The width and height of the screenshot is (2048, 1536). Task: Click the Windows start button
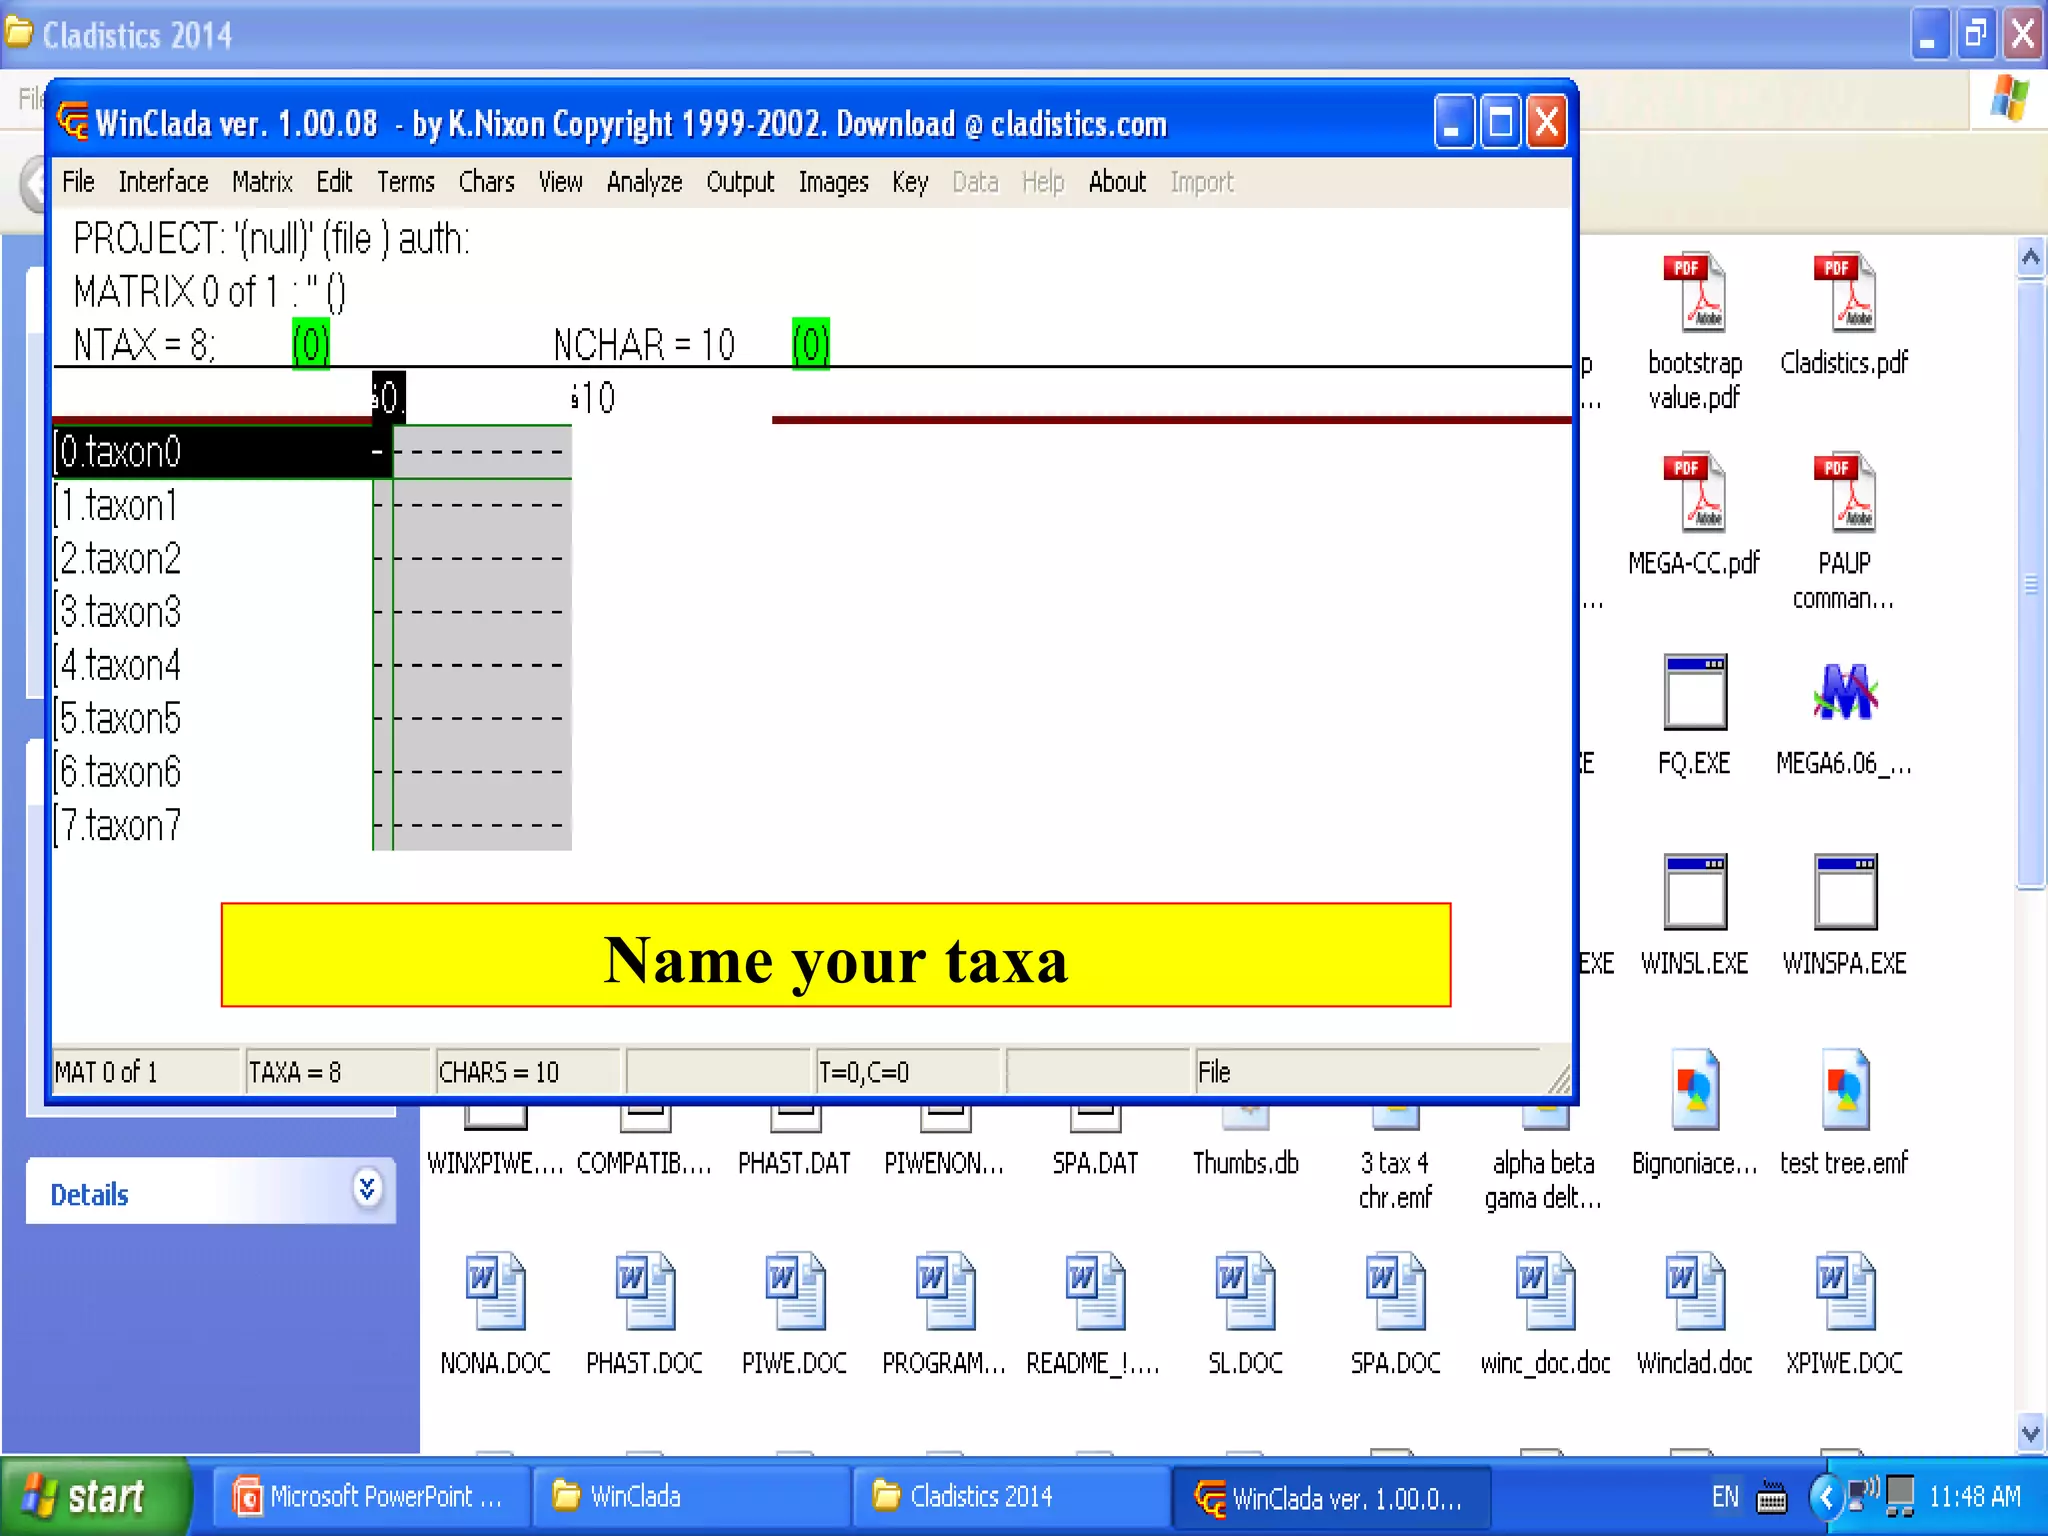96,1497
